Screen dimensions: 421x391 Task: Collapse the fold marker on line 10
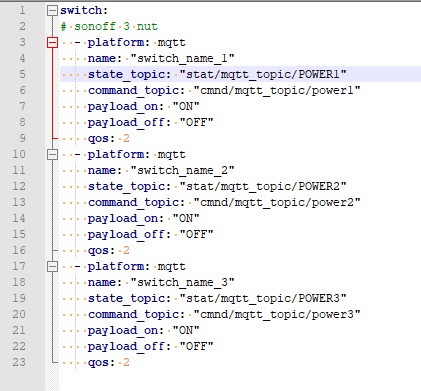[52, 155]
